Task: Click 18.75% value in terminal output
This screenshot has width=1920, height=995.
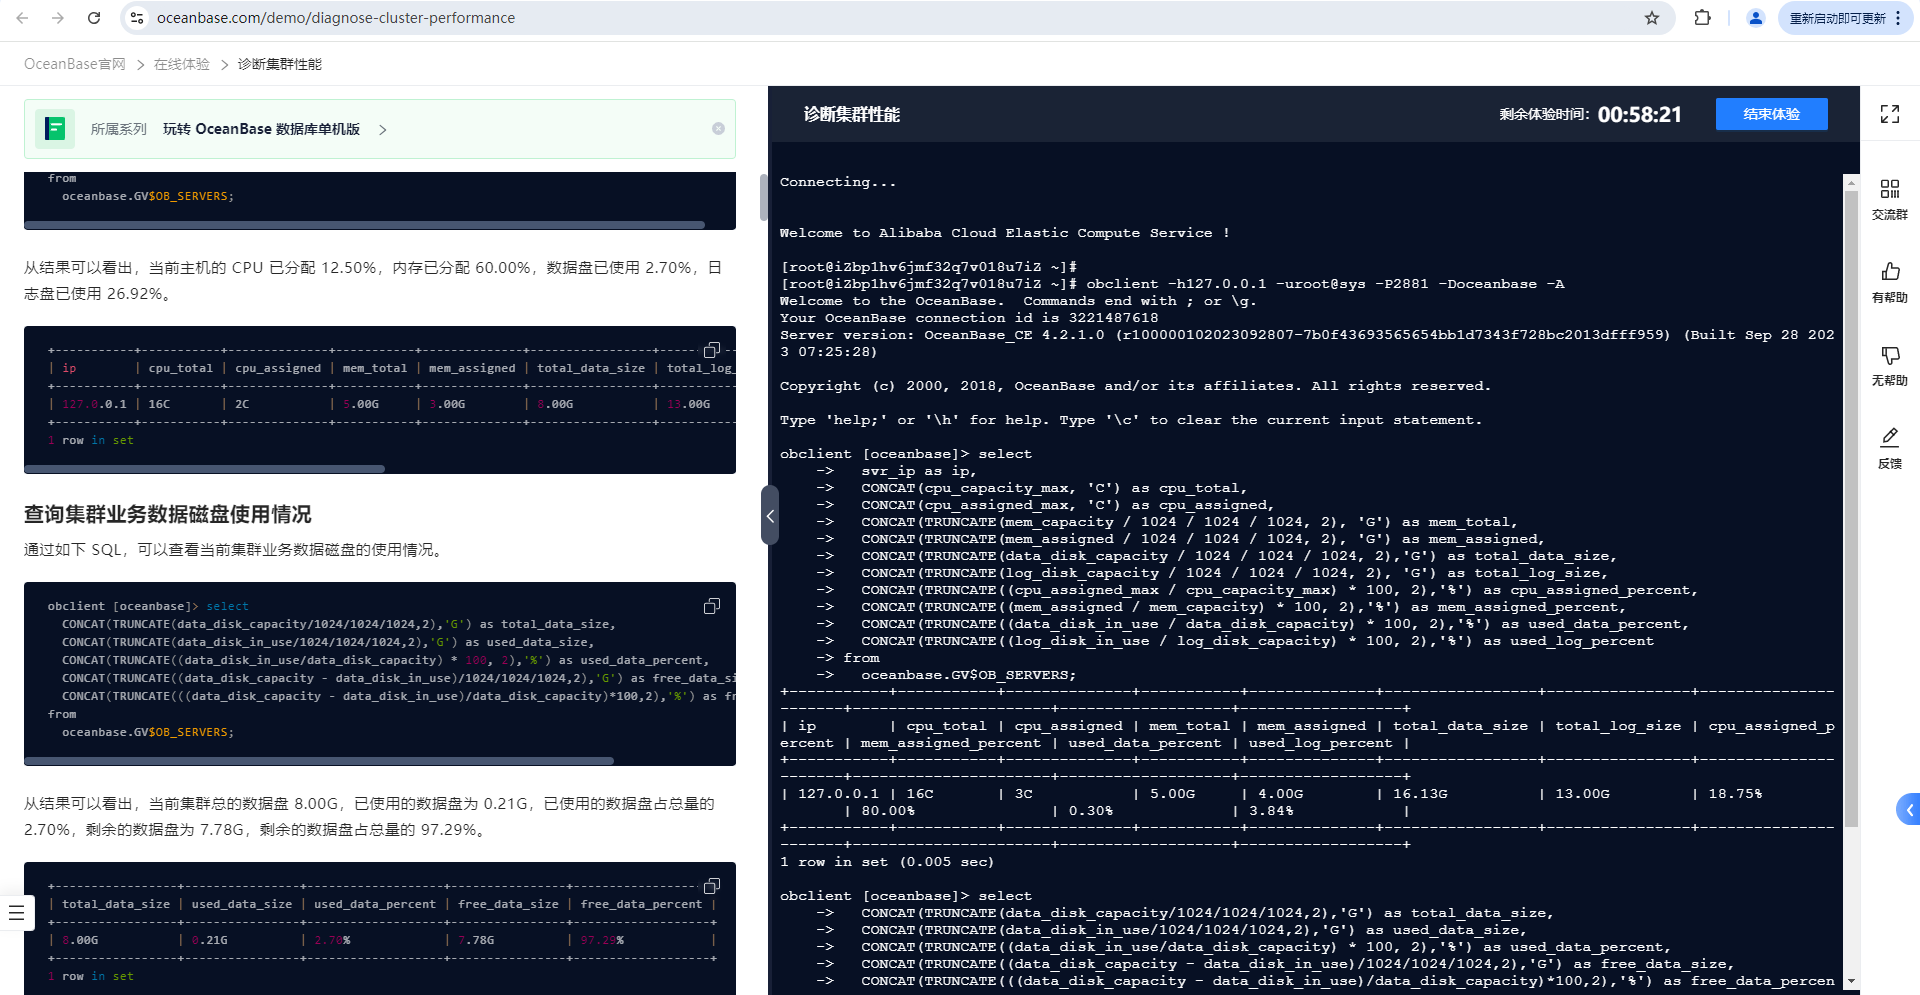Action: (x=1735, y=794)
